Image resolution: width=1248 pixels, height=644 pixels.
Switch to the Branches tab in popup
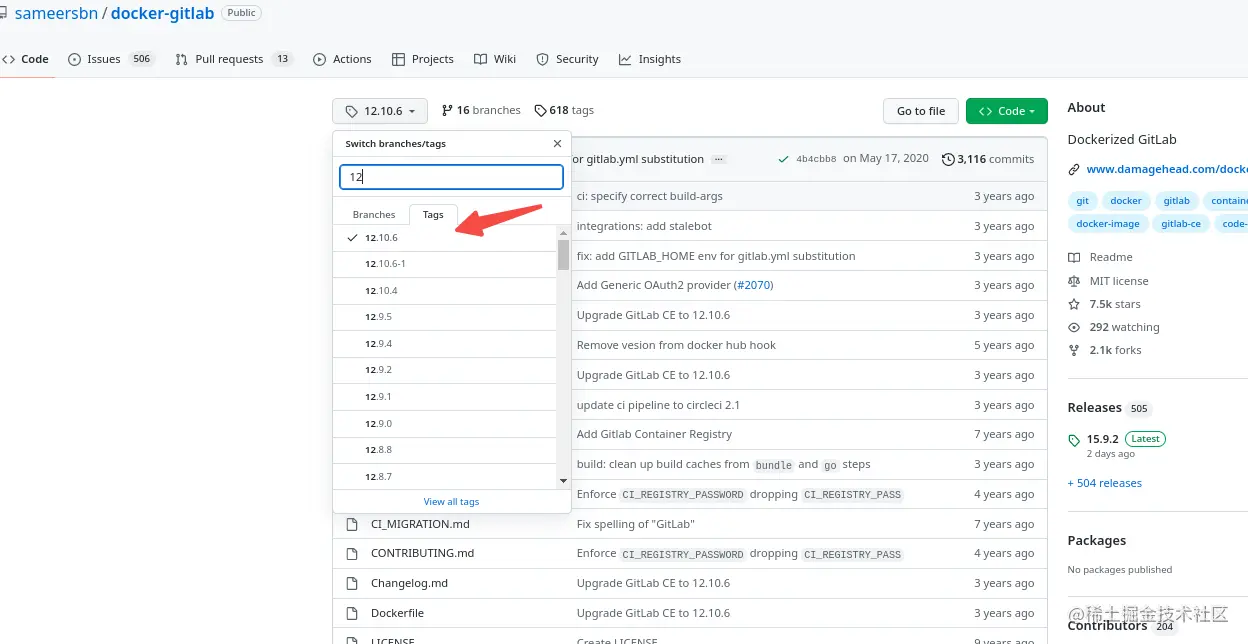pyautogui.click(x=374, y=214)
